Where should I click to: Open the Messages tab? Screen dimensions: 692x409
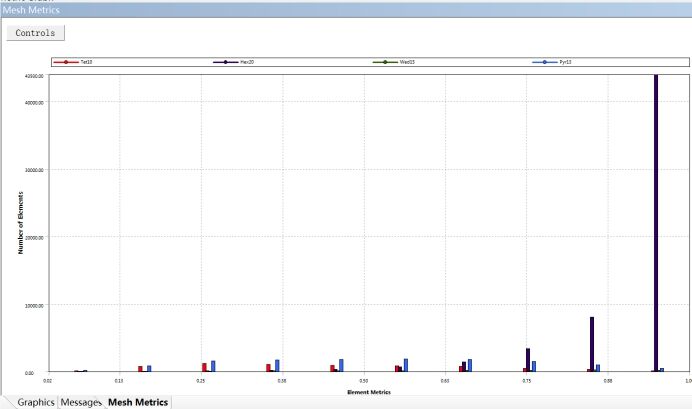click(x=81, y=402)
